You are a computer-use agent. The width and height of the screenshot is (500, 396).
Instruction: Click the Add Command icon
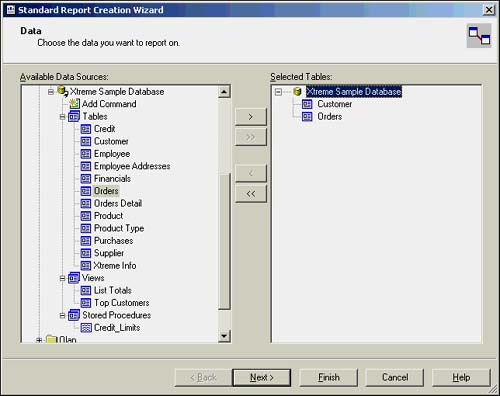pos(74,104)
